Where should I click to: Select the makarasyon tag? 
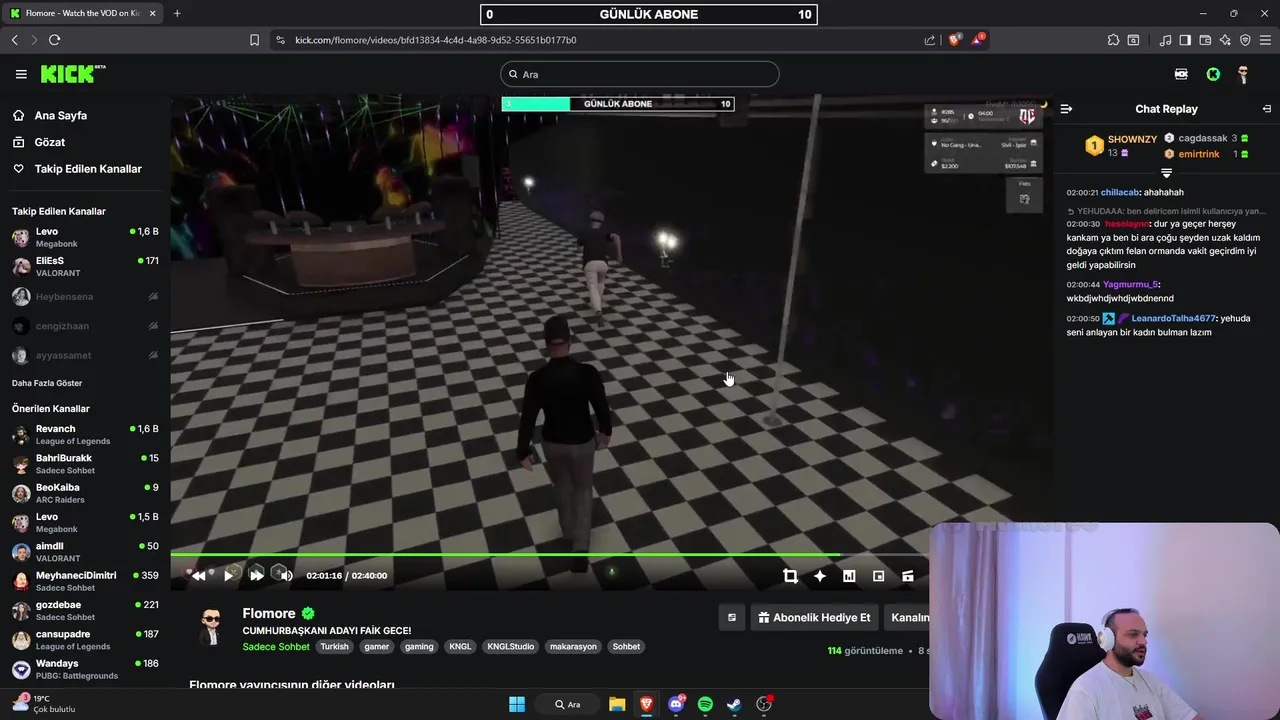(573, 646)
